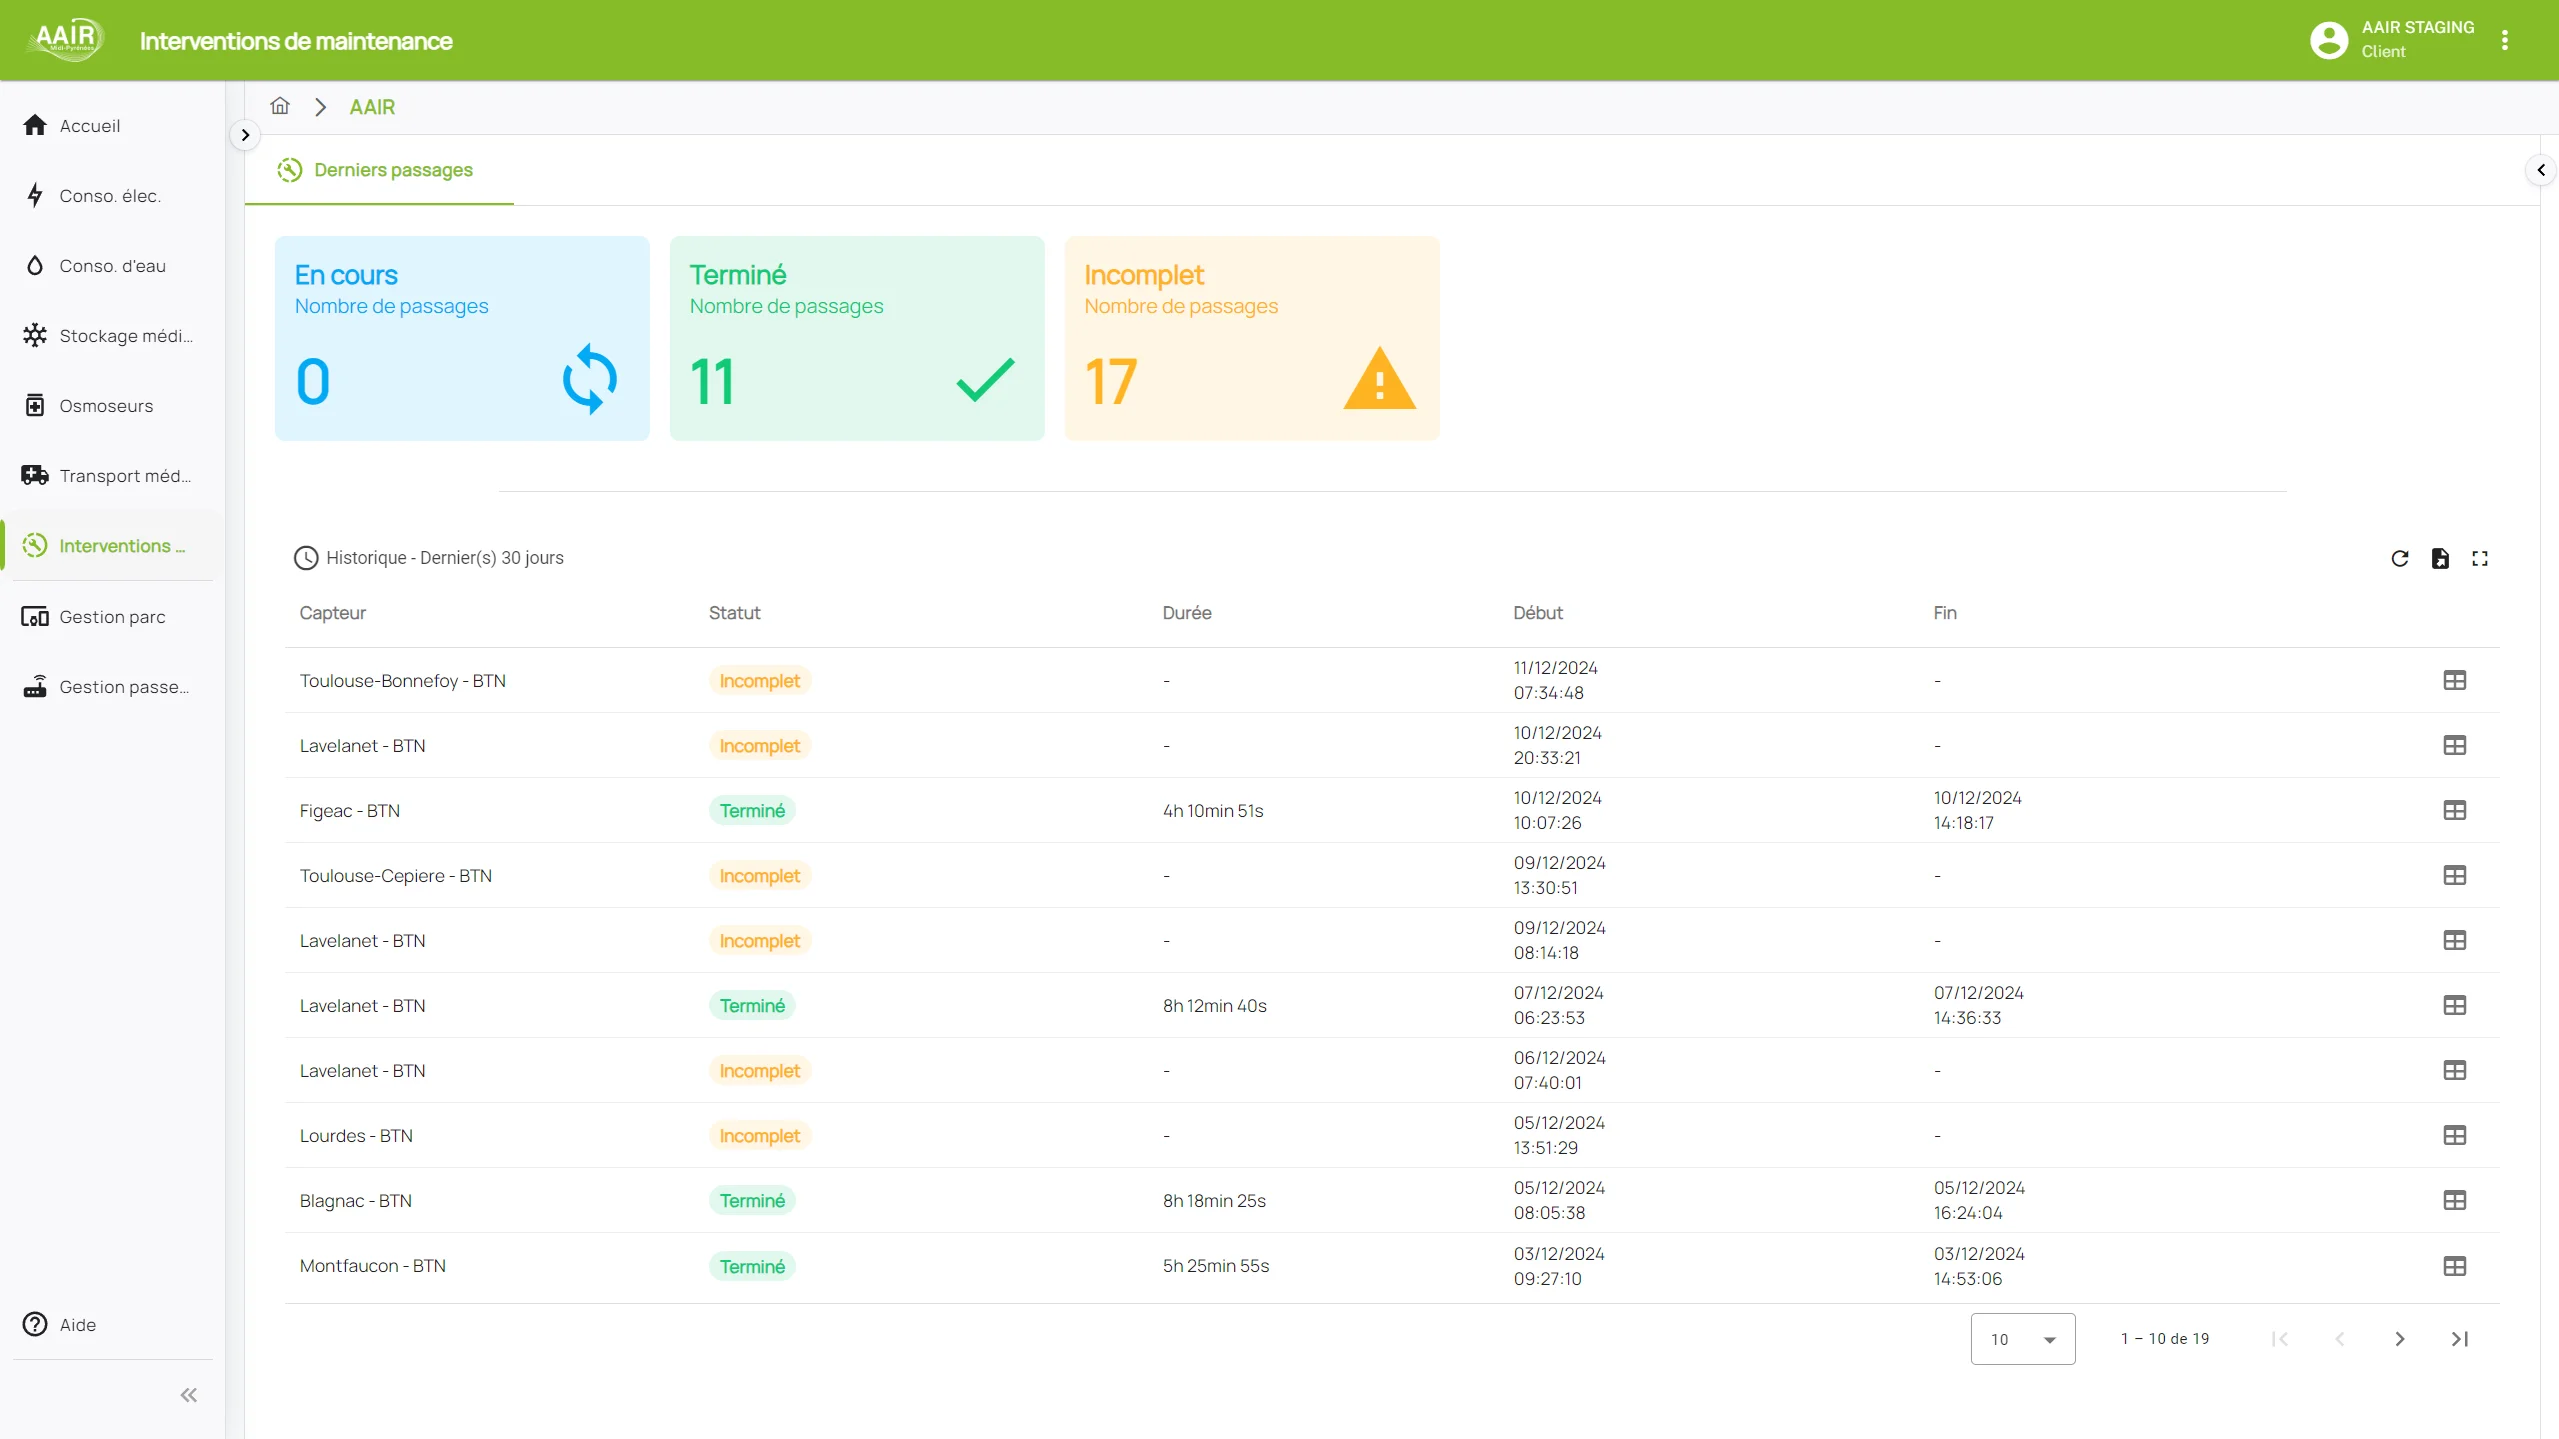Image resolution: width=2559 pixels, height=1439 pixels.
Task: Open Conso. élec. menu item
Action: coord(110,196)
